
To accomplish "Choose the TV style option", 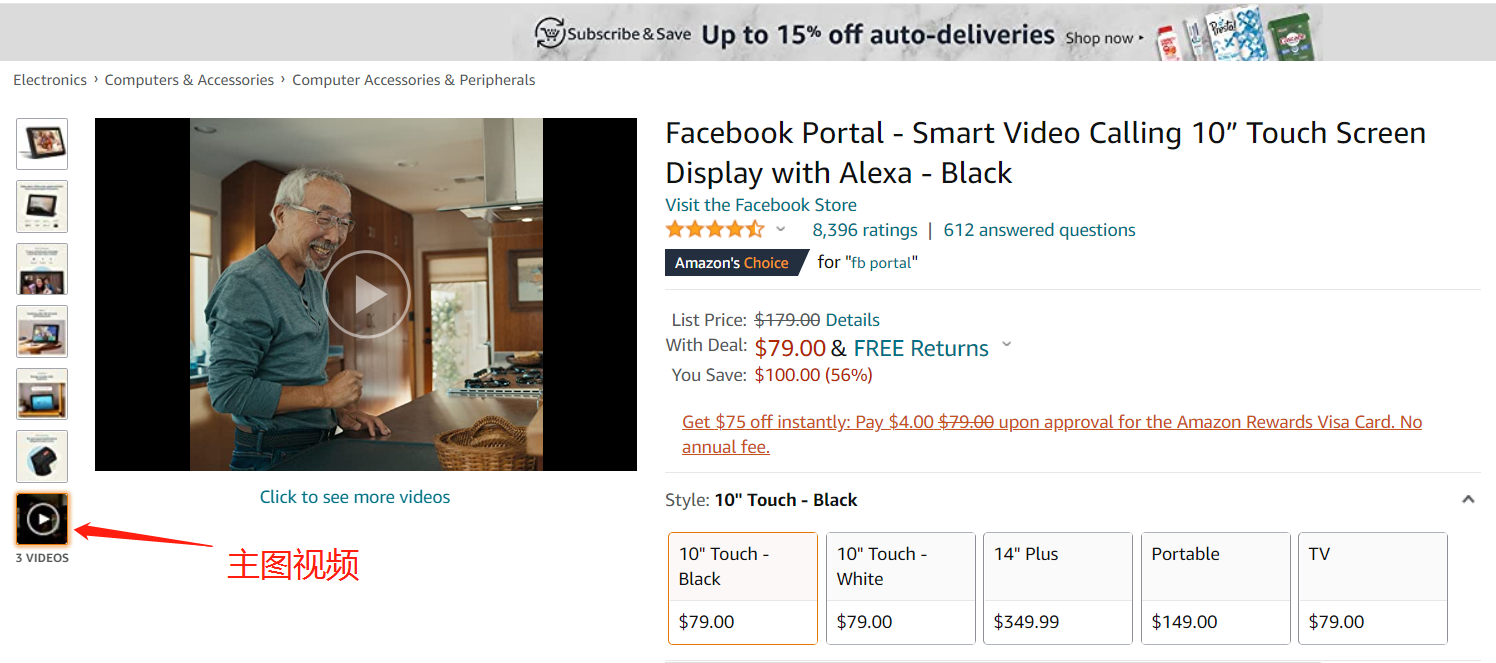I will 1373,588.
